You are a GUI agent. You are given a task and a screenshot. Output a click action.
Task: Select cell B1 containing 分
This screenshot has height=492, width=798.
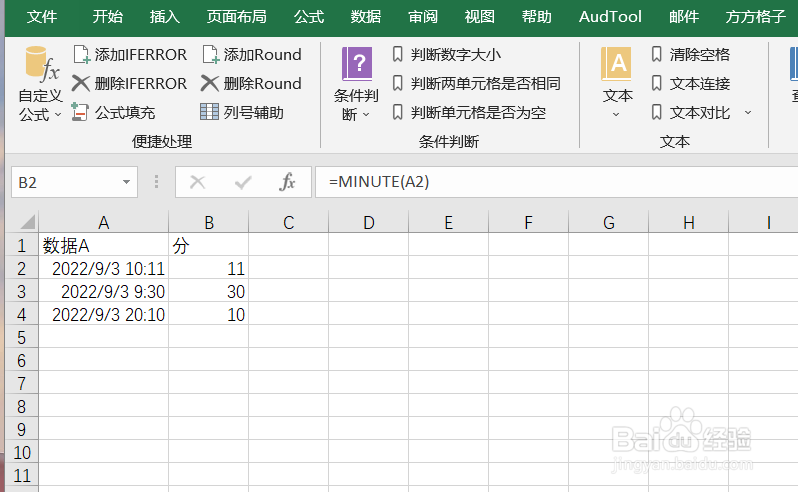[x=209, y=245]
